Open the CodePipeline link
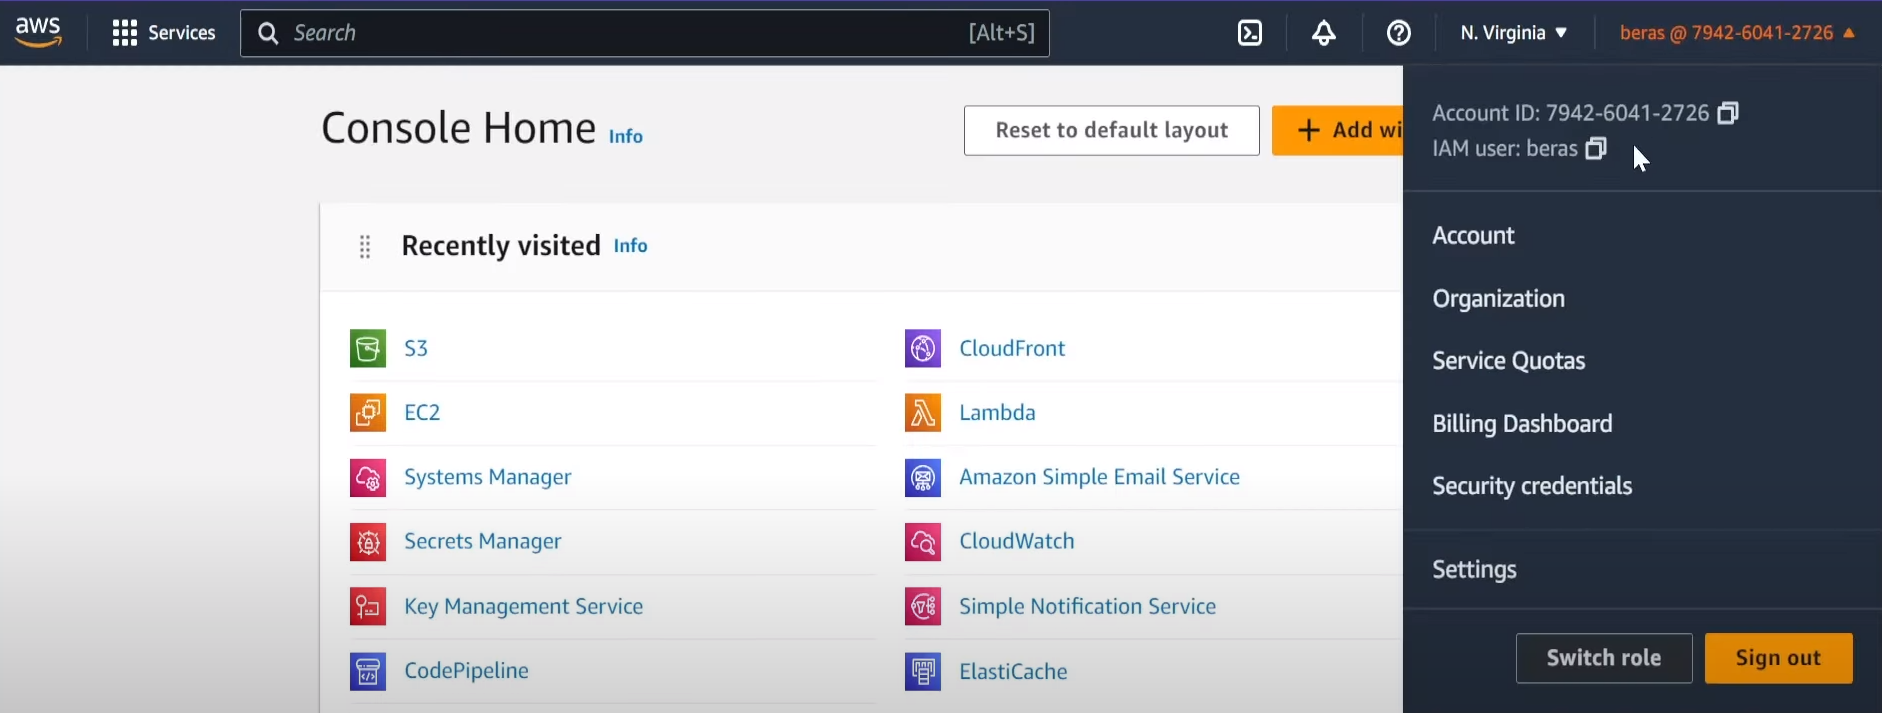The width and height of the screenshot is (1882, 713). [467, 671]
